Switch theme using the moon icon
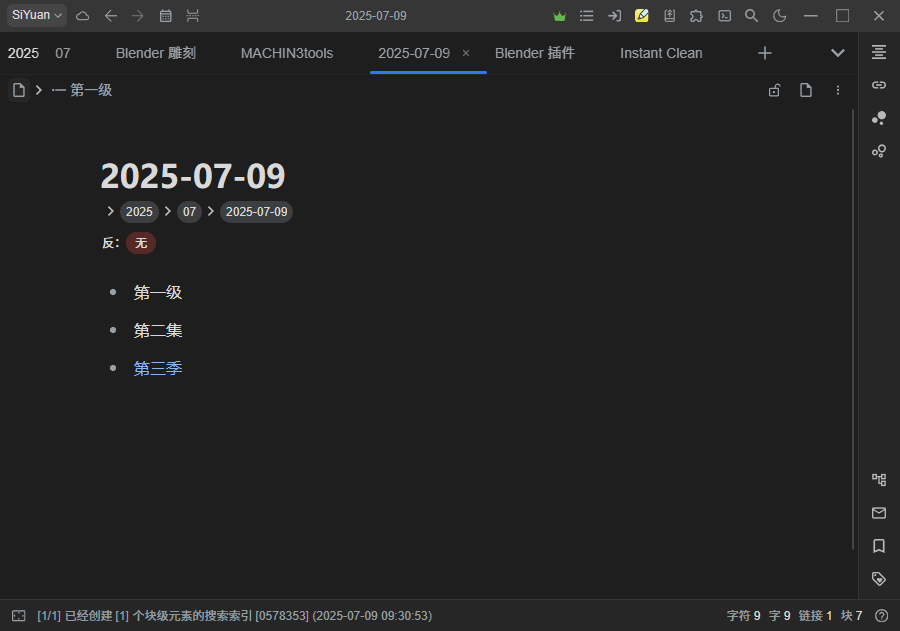Viewport: 900px width, 631px height. pyautogui.click(x=779, y=16)
